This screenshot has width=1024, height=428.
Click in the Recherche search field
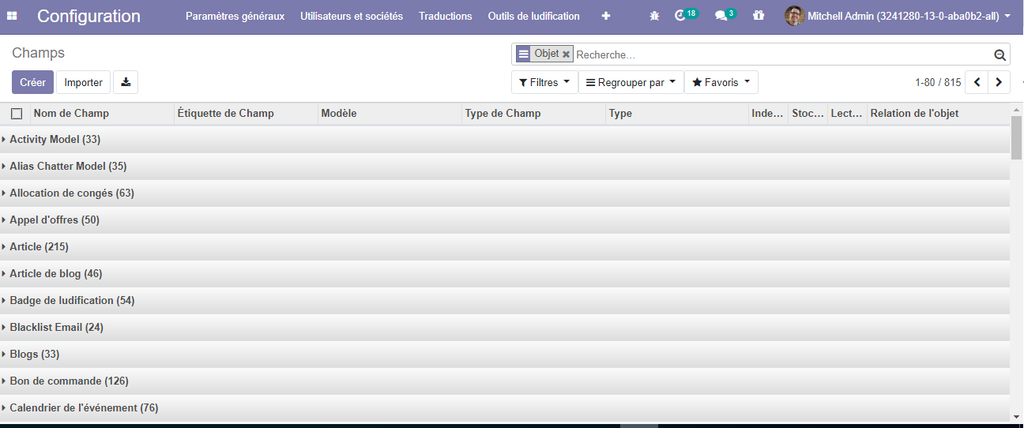click(x=780, y=55)
